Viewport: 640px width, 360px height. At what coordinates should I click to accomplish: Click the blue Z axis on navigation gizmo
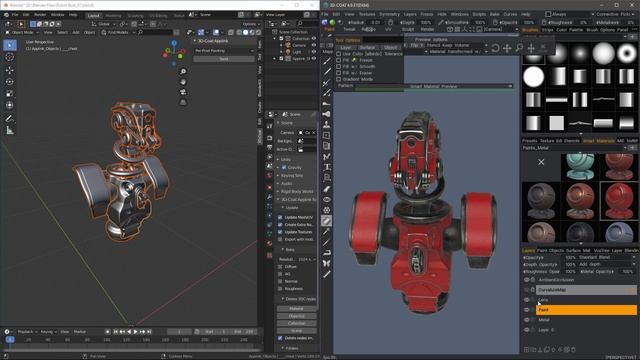[x=174, y=42]
